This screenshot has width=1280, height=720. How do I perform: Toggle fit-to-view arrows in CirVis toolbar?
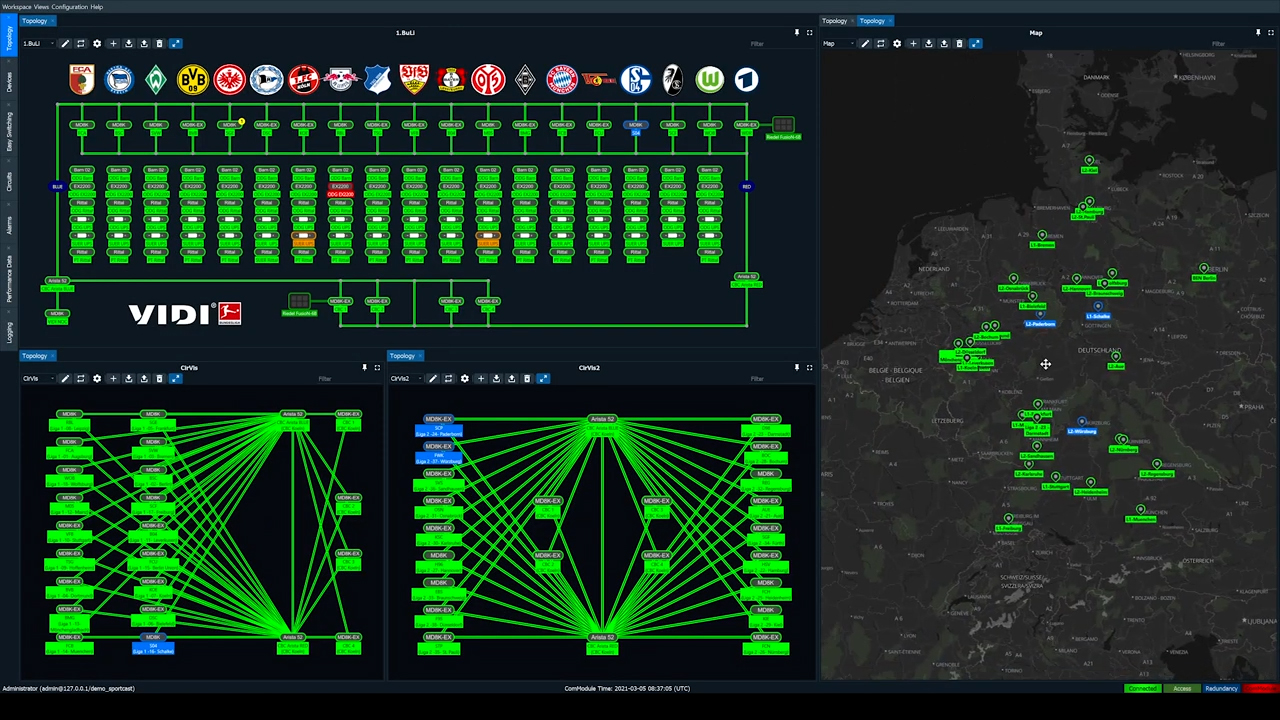click(x=175, y=379)
